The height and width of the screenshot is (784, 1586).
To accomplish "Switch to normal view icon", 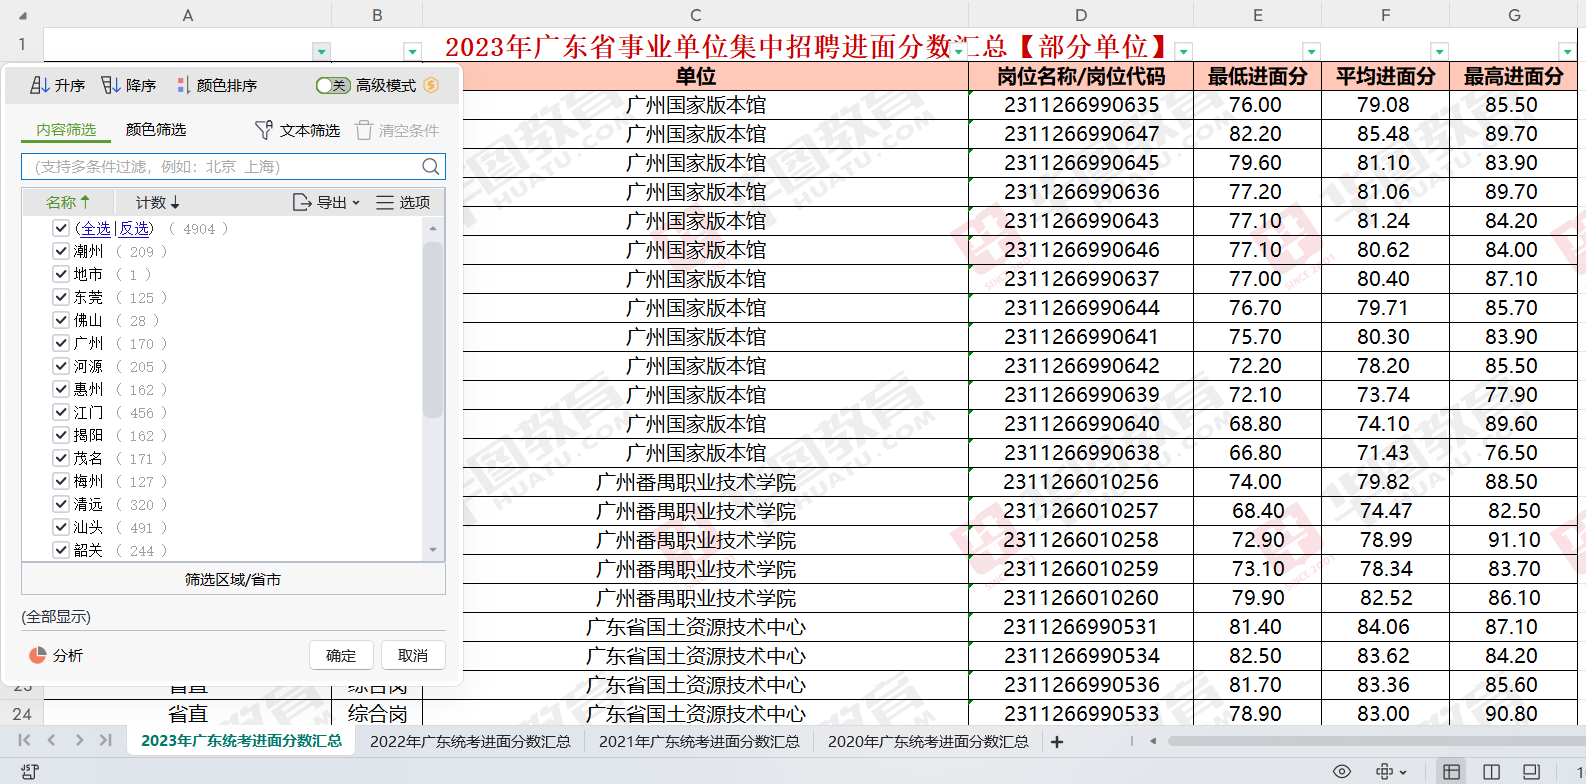I will 1451,771.
